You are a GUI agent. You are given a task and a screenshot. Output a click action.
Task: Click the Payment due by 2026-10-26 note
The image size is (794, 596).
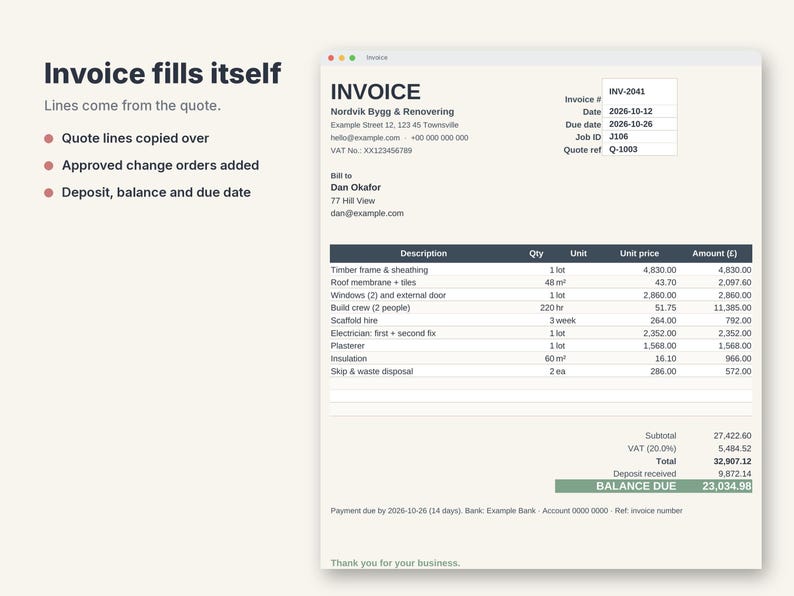coord(506,510)
